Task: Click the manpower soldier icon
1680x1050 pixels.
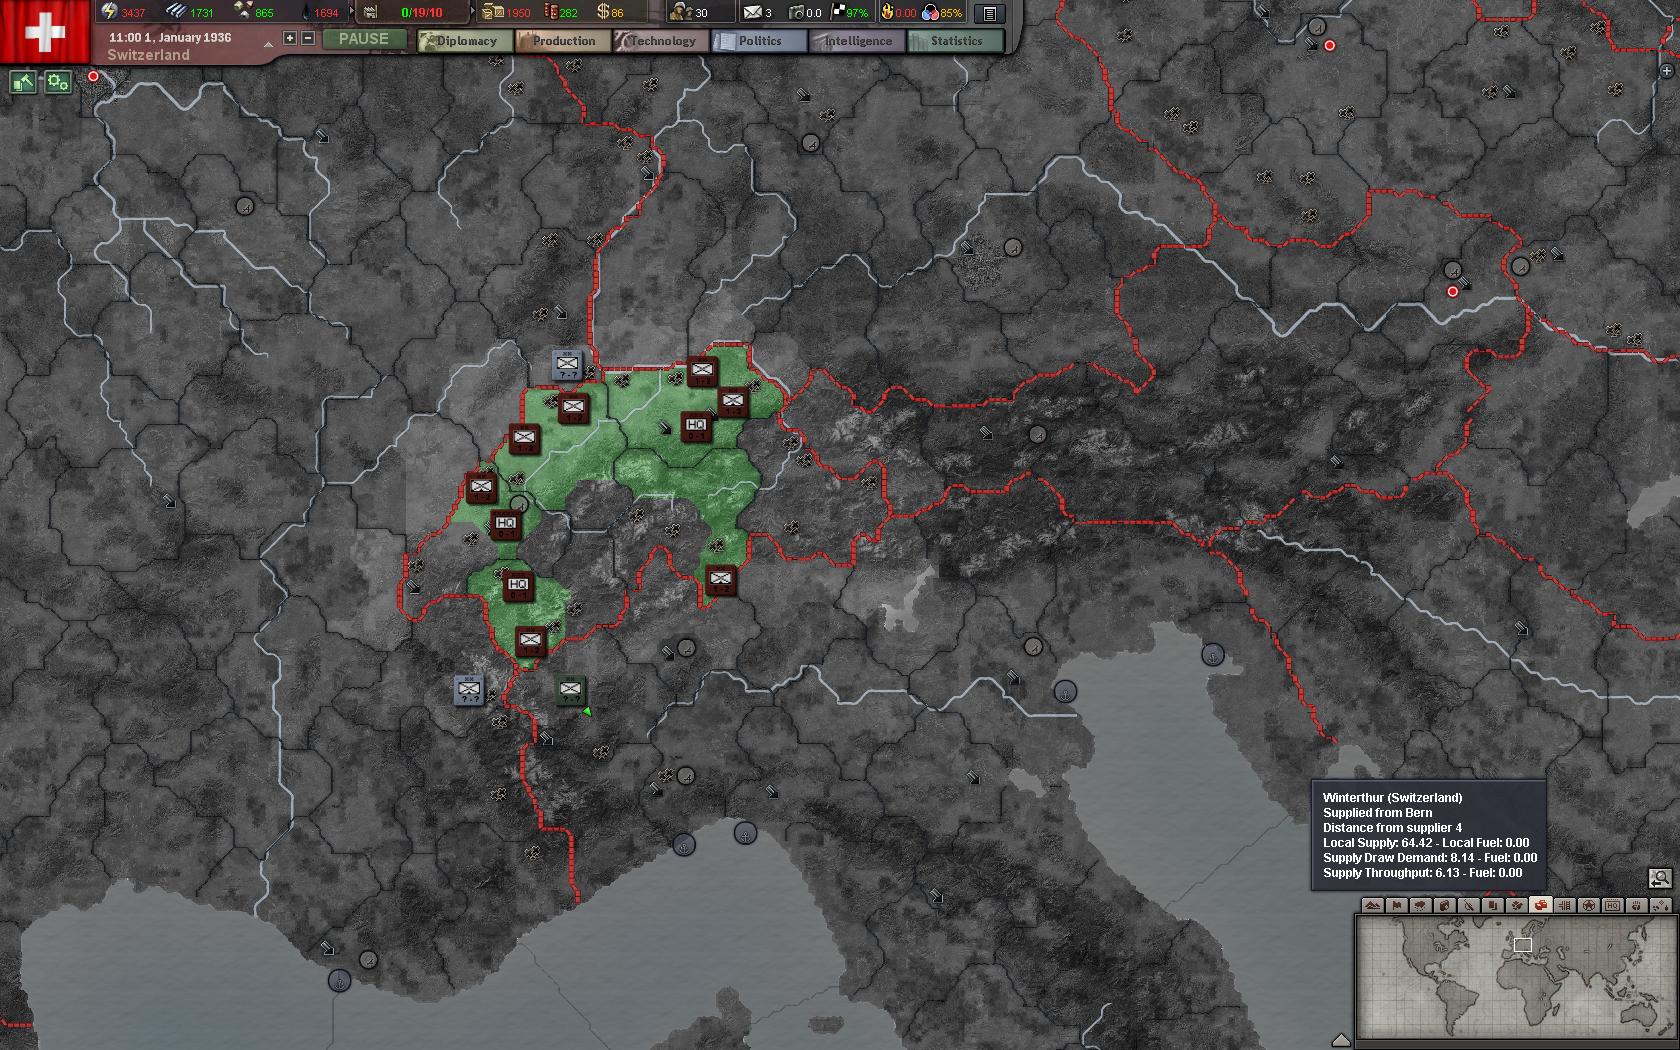Action: pos(680,12)
